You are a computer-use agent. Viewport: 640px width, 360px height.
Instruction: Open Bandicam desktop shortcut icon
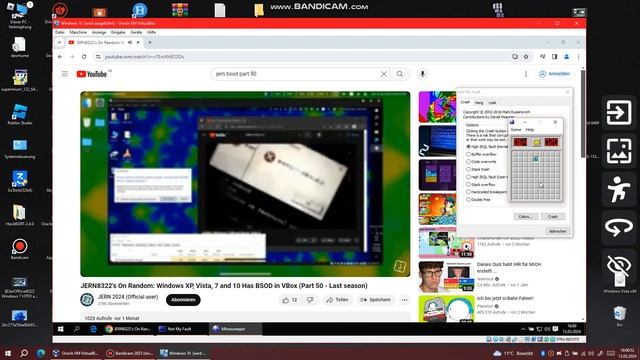tap(20, 250)
